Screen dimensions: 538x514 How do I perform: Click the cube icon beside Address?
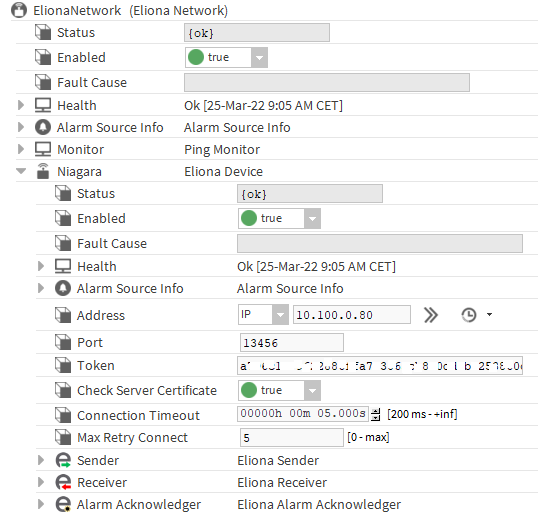click(63, 315)
